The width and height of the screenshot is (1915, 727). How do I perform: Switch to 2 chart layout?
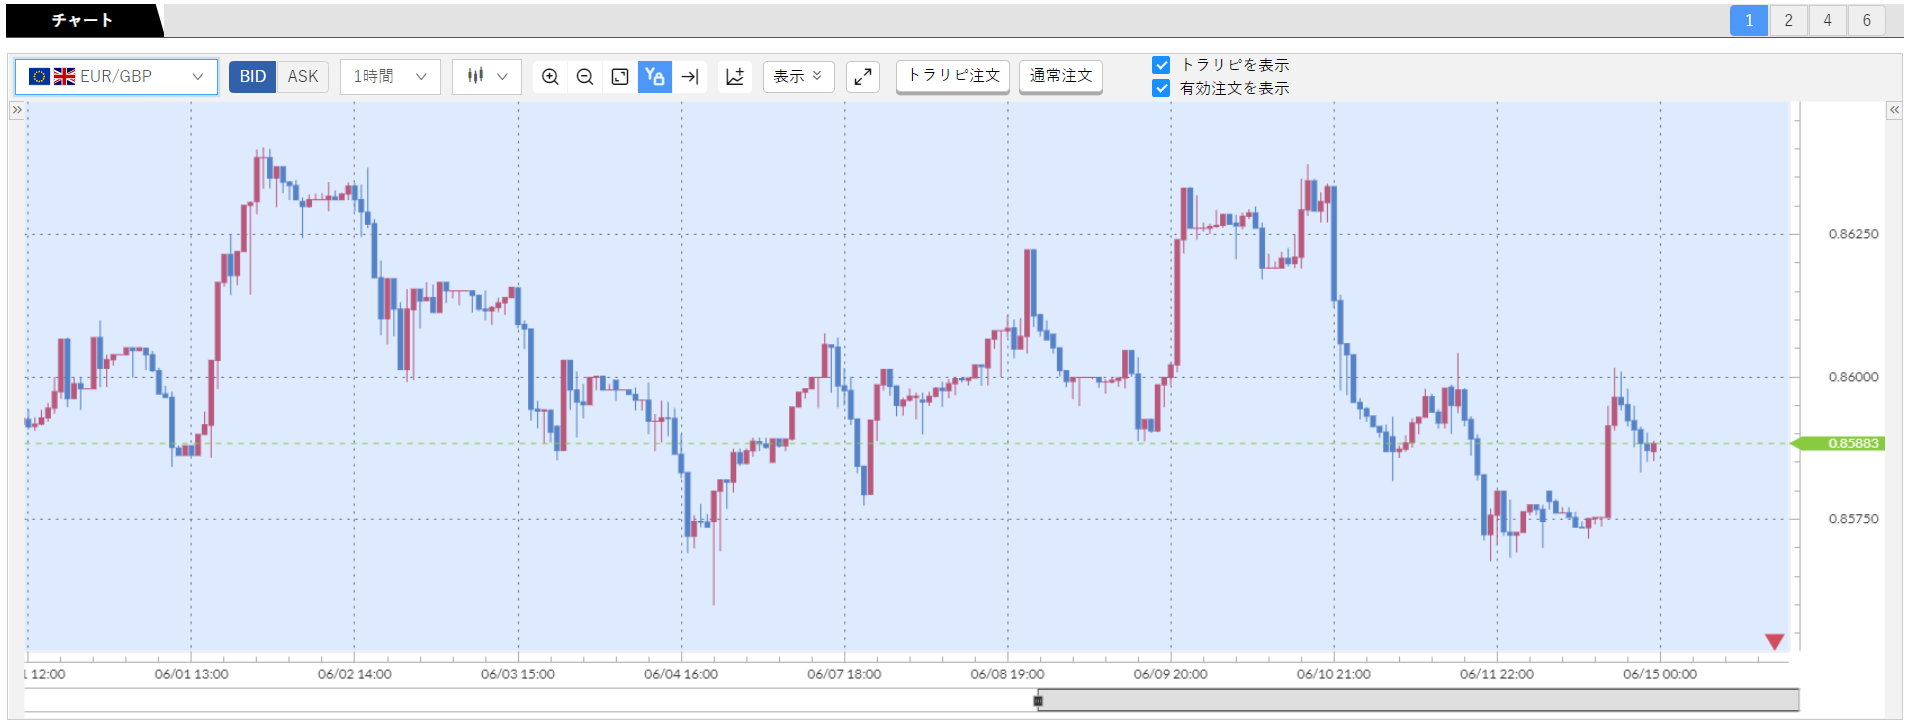tap(1788, 20)
